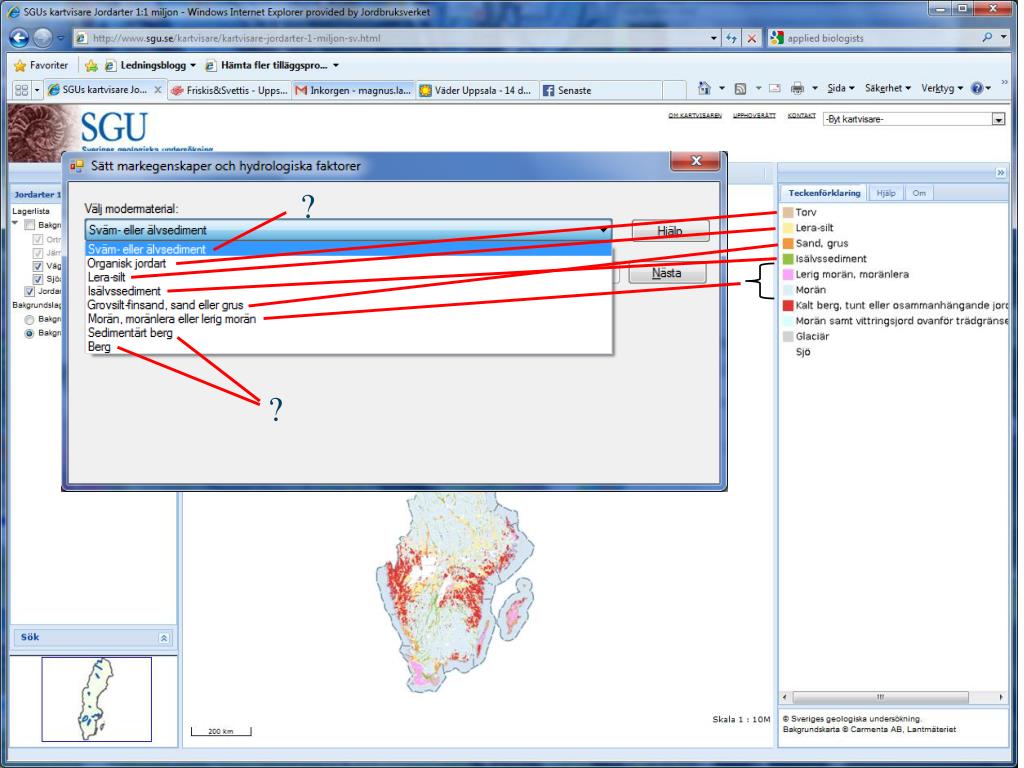Viewport: 1024px width, 768px height.
Task: Open the Kontakt link
Action: point(801,116)
